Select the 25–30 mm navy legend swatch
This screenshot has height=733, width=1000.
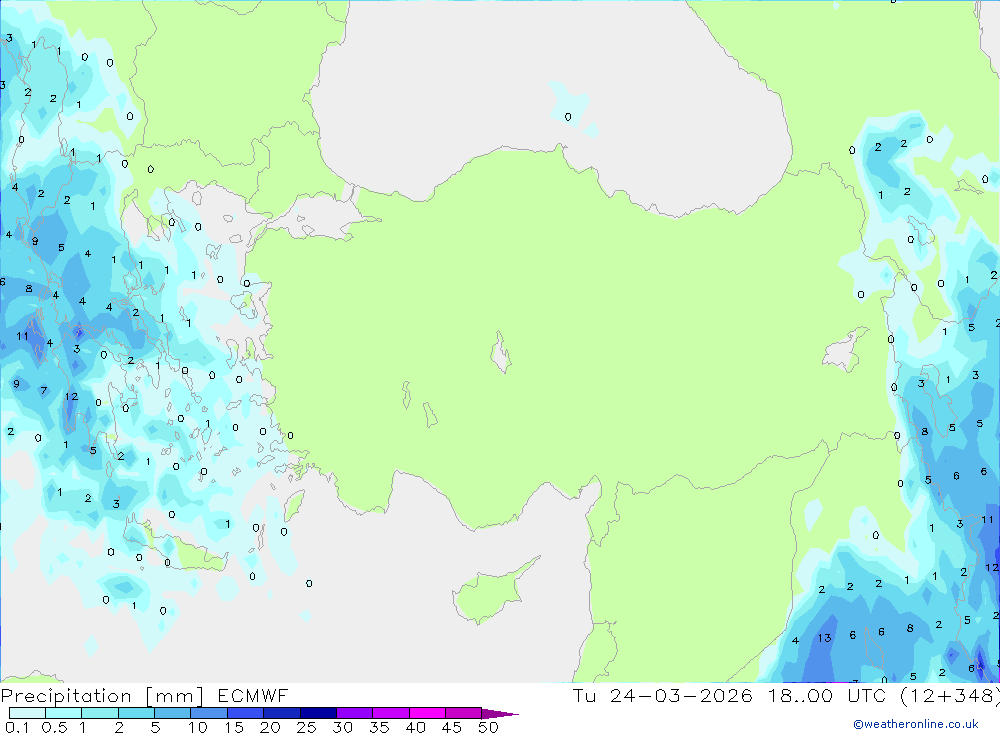(318, 713)
